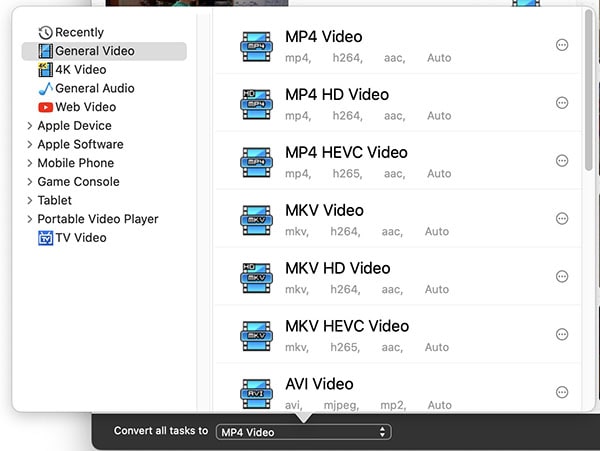
Task: Click the Apple Software label
Action: [80, 145]
